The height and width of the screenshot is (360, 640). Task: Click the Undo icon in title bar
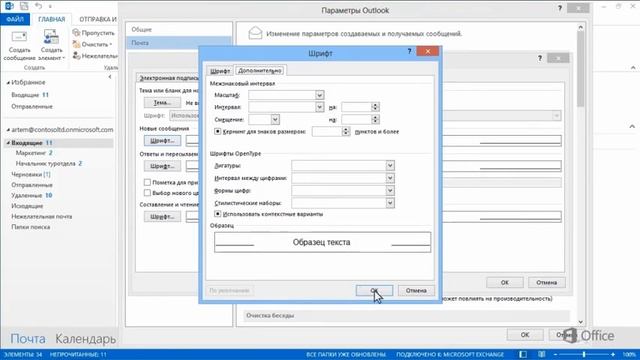[38, 6]
